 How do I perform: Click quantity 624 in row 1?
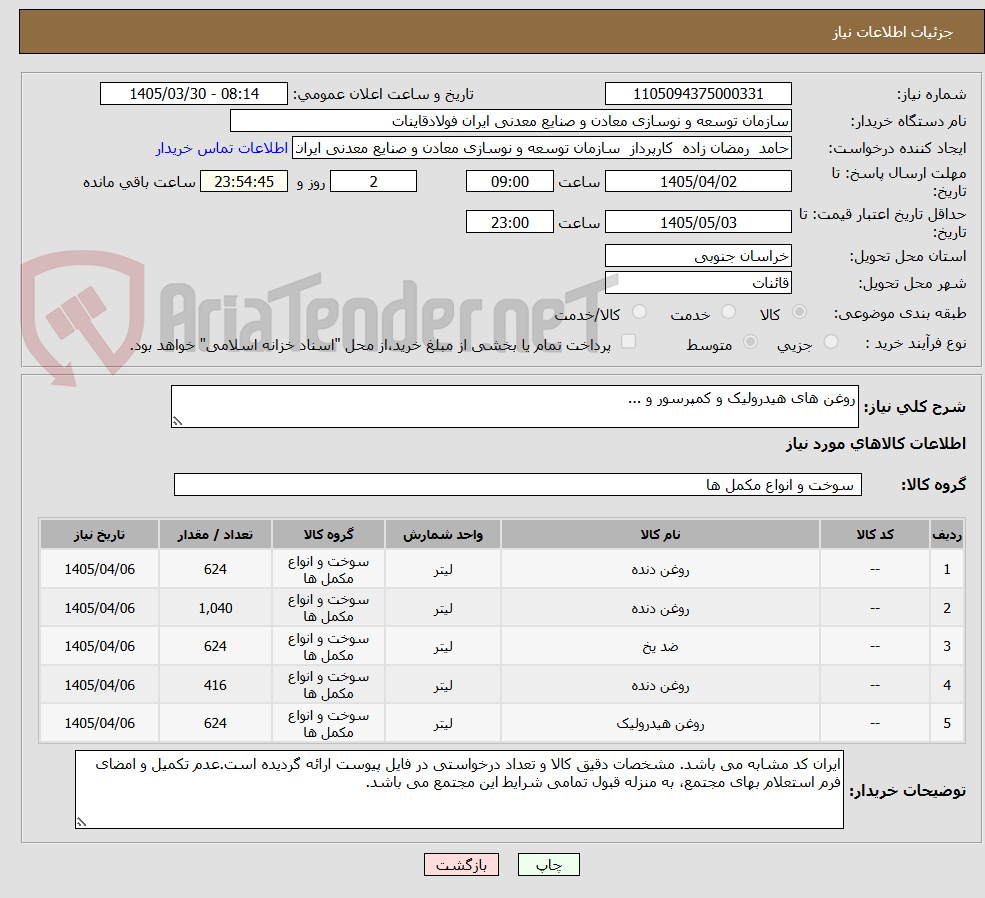coord(215,570)
